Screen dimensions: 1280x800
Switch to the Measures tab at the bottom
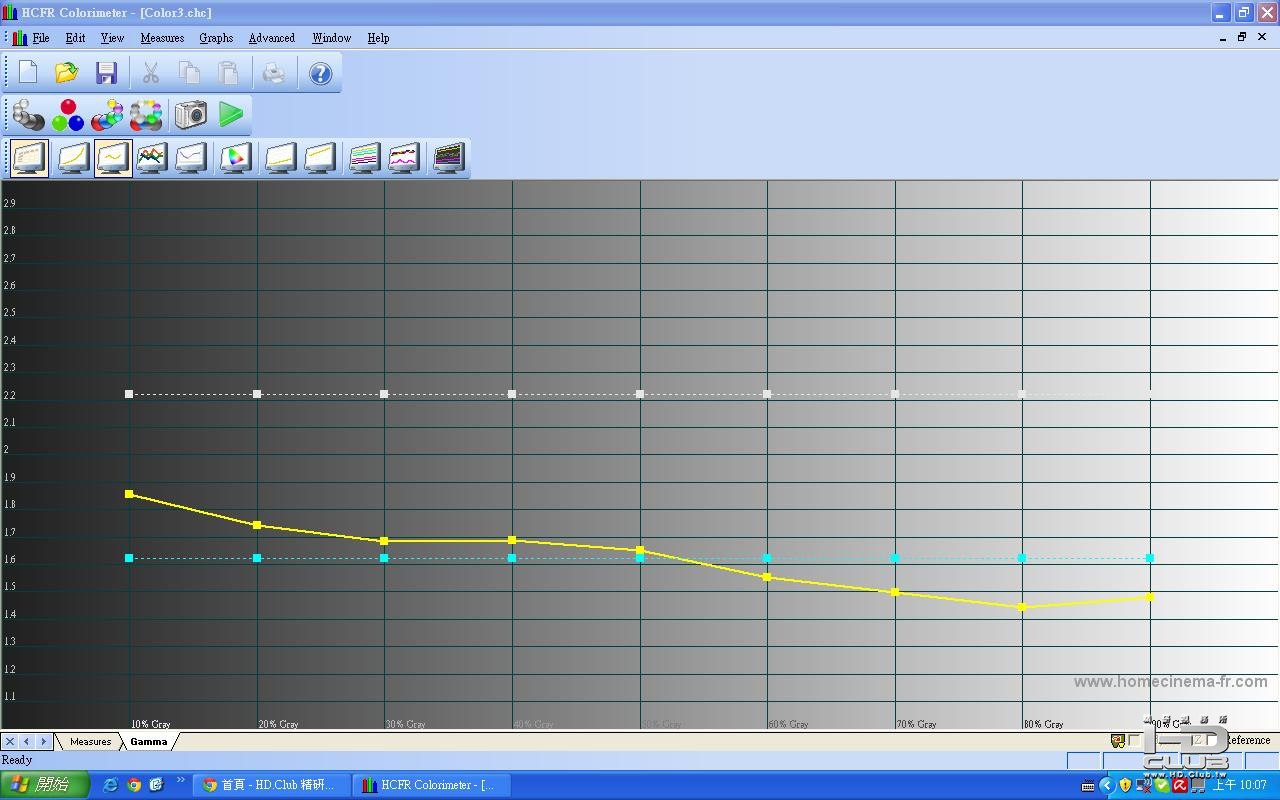(x=90, y=741)
